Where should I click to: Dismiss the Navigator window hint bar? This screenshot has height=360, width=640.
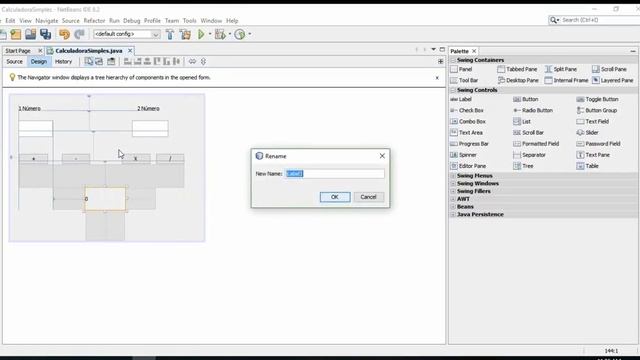(x=437, y=78)
